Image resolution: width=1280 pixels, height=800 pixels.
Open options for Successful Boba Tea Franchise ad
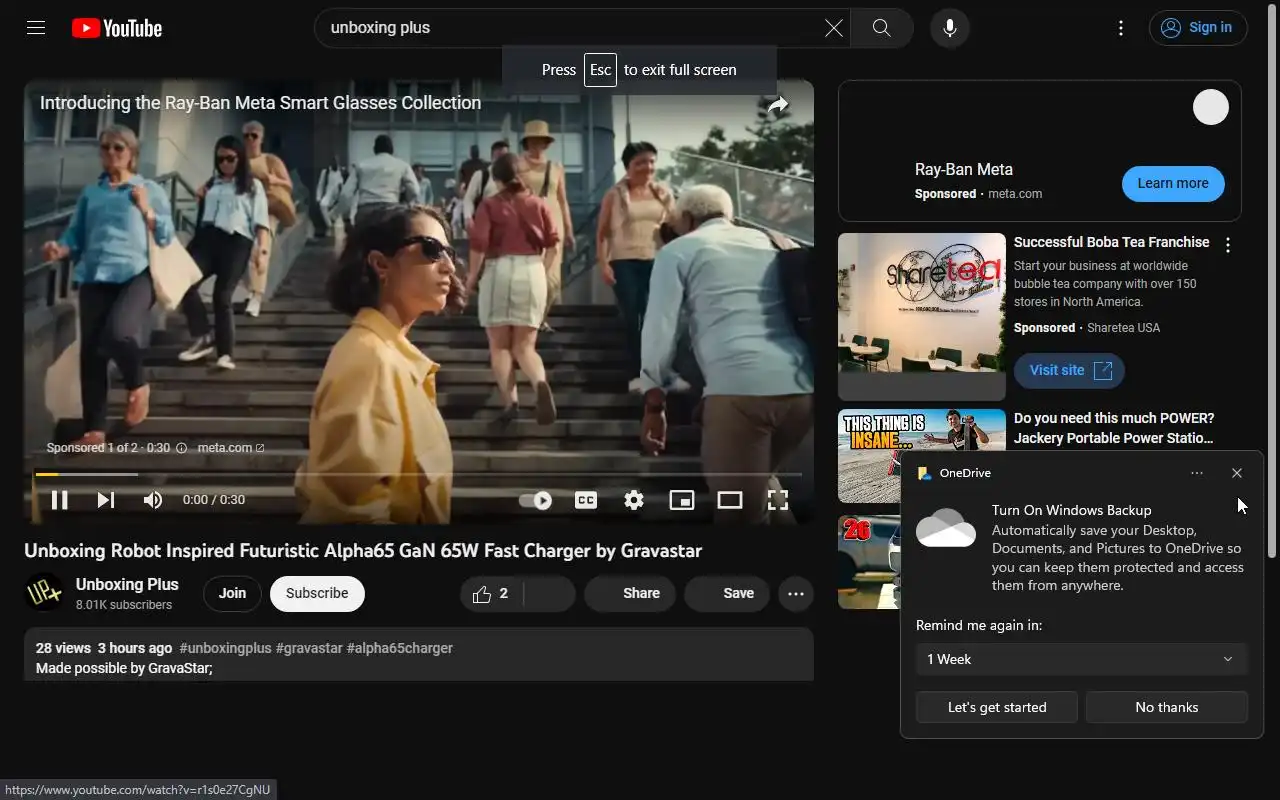click(x=1228, y=244)
